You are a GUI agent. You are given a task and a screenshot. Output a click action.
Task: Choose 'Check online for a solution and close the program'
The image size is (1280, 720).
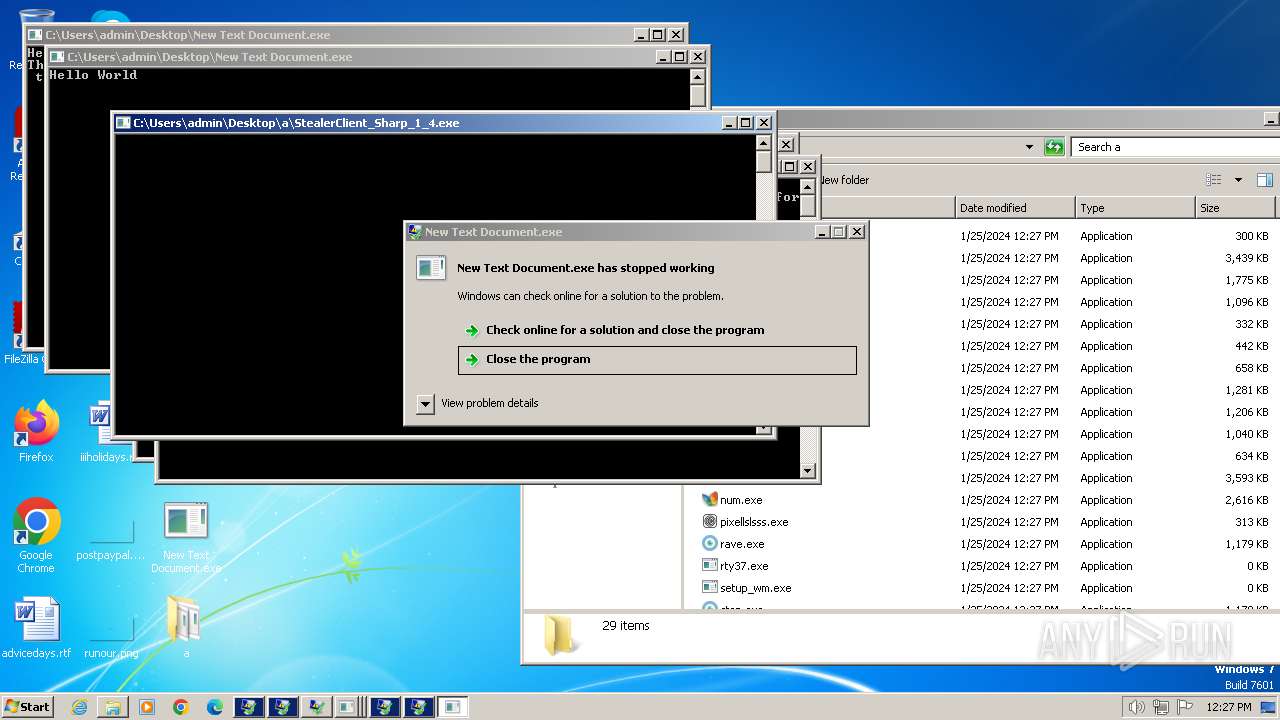tap(625, 330)
